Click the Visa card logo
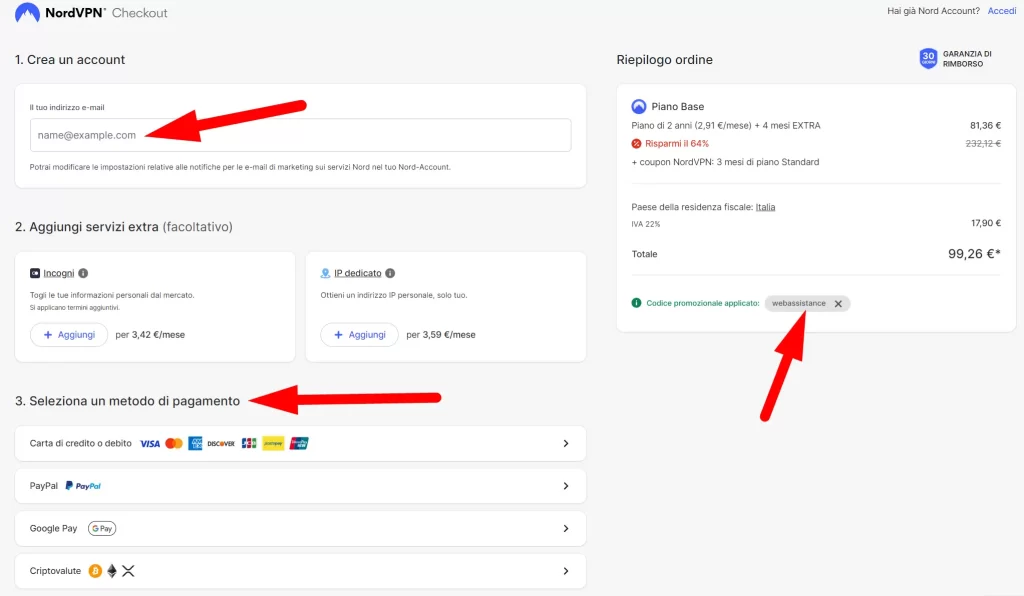Image resolution: width=1024 pixels, height=596 pixels. click(x=150, y=443)
